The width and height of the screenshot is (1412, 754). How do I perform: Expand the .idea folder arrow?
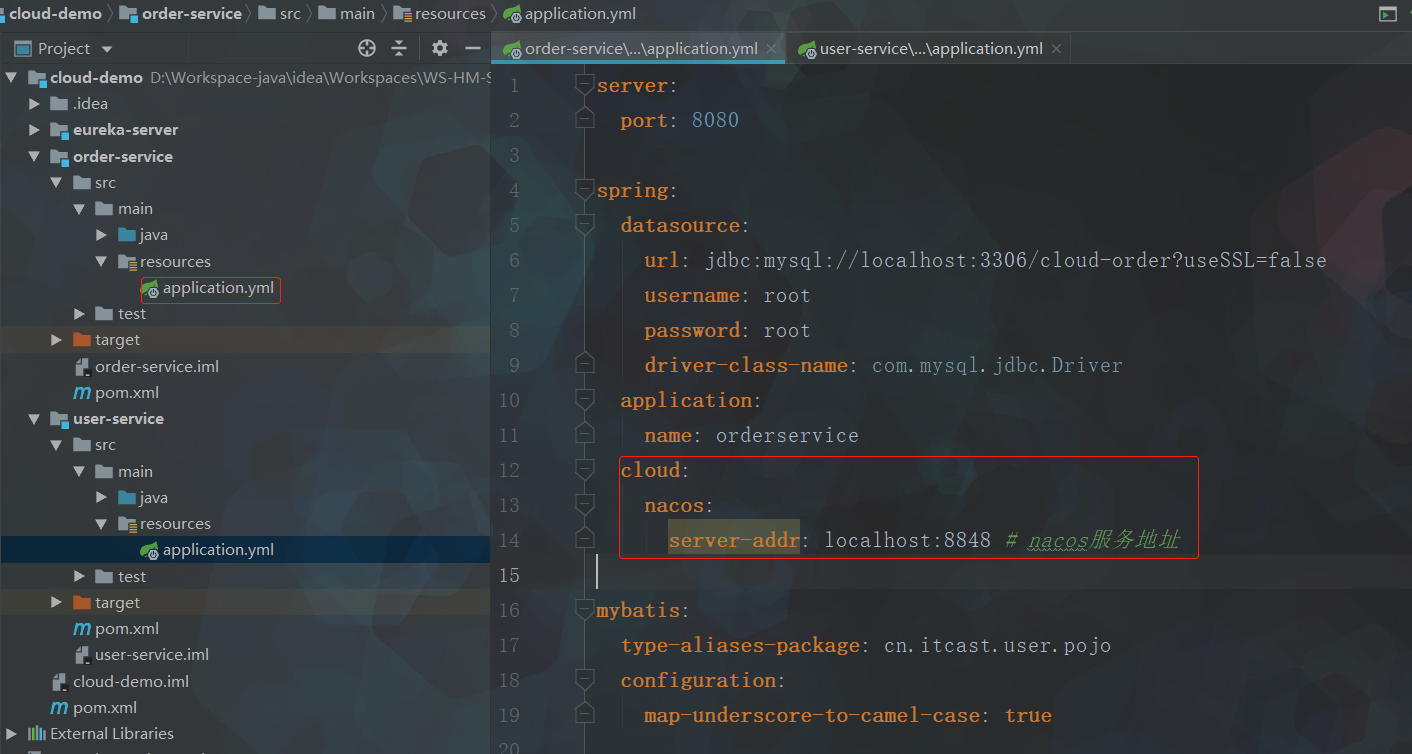35,104
